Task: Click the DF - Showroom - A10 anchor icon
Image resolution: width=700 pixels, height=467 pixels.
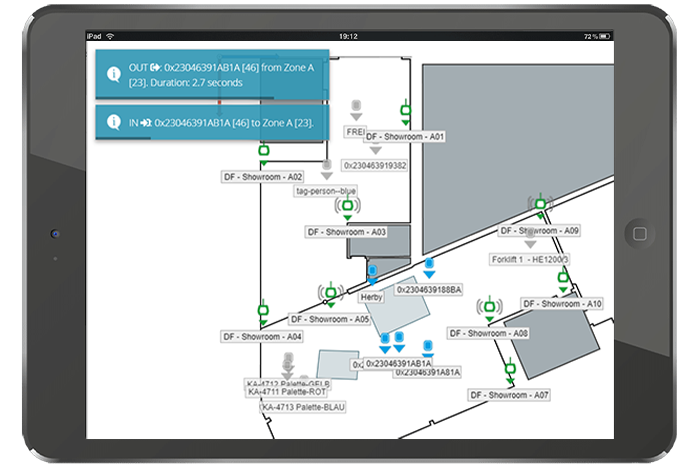Action: pos(563,277)
